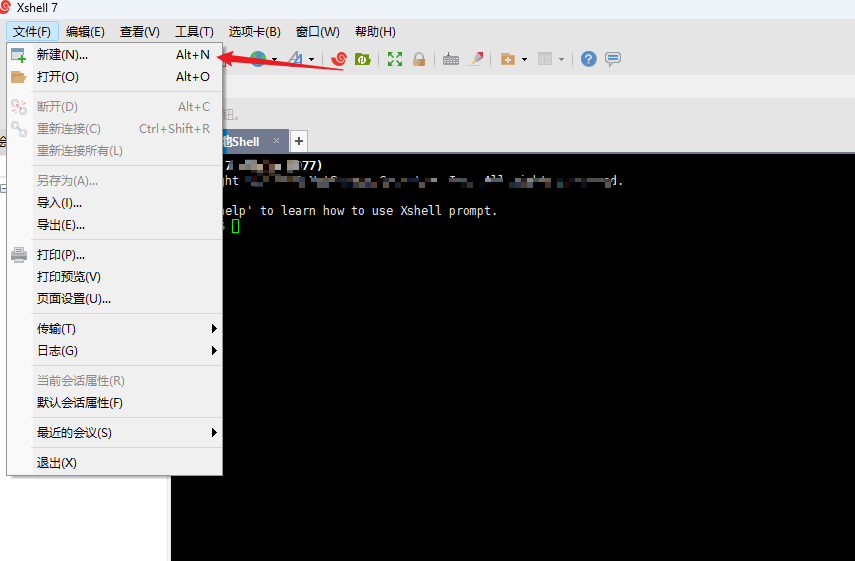Expand the 最近的会议(S) submenu arrow
Viewport: 855px width, 561px height.
(x=214, y=432)
